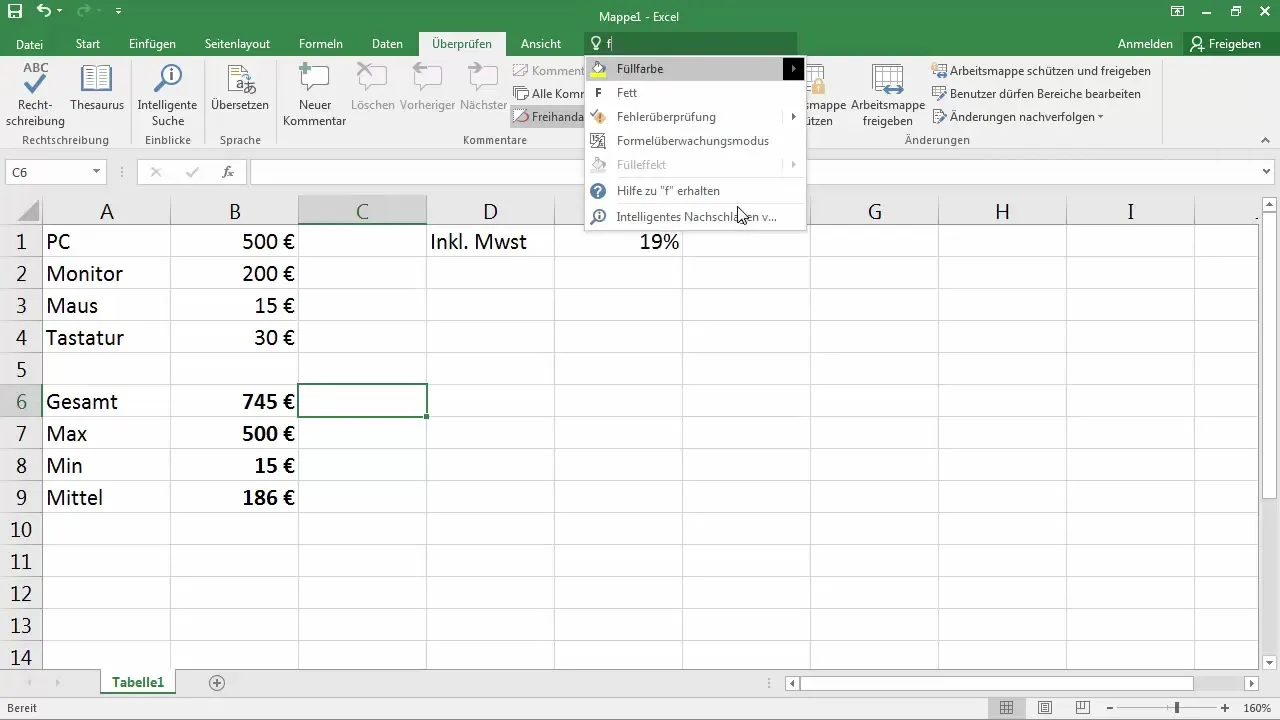Viewport: 1280px width, 720px height.
Task: Click the Löschen comment icon
Action: click(x=372, y=87)
